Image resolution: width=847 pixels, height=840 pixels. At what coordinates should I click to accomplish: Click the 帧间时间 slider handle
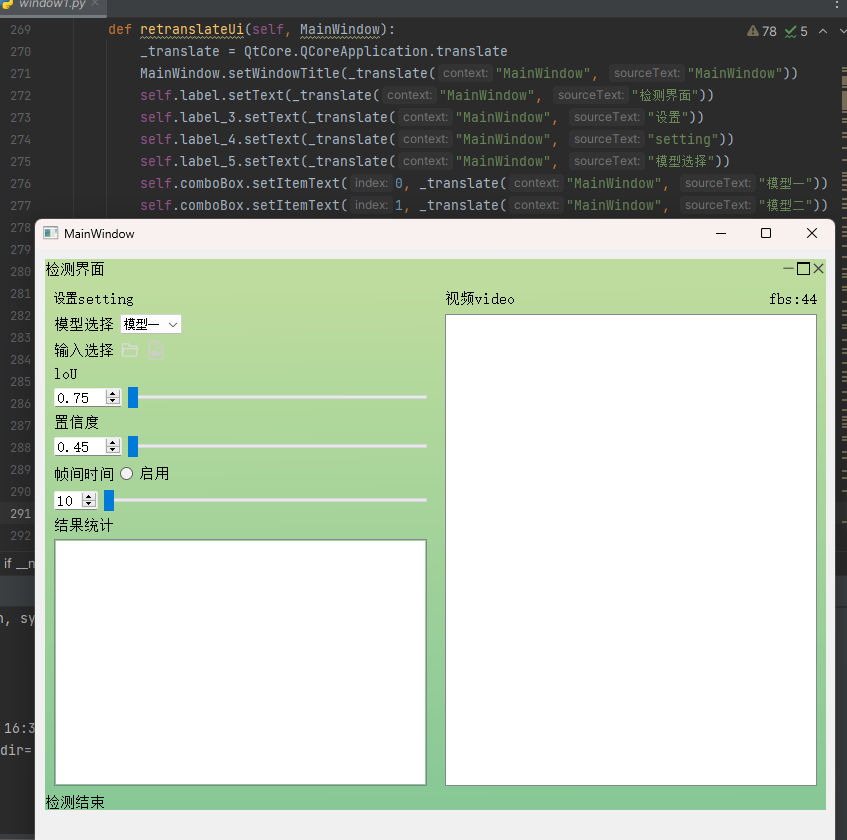pos(109,501)
